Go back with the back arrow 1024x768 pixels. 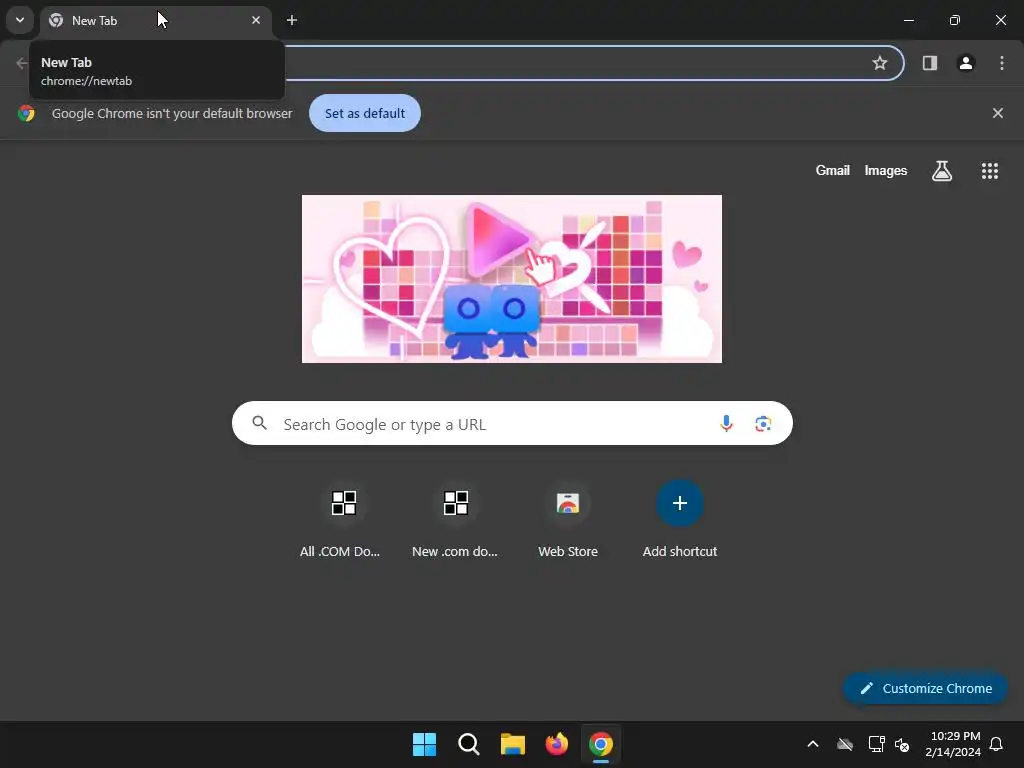(22, 63)
